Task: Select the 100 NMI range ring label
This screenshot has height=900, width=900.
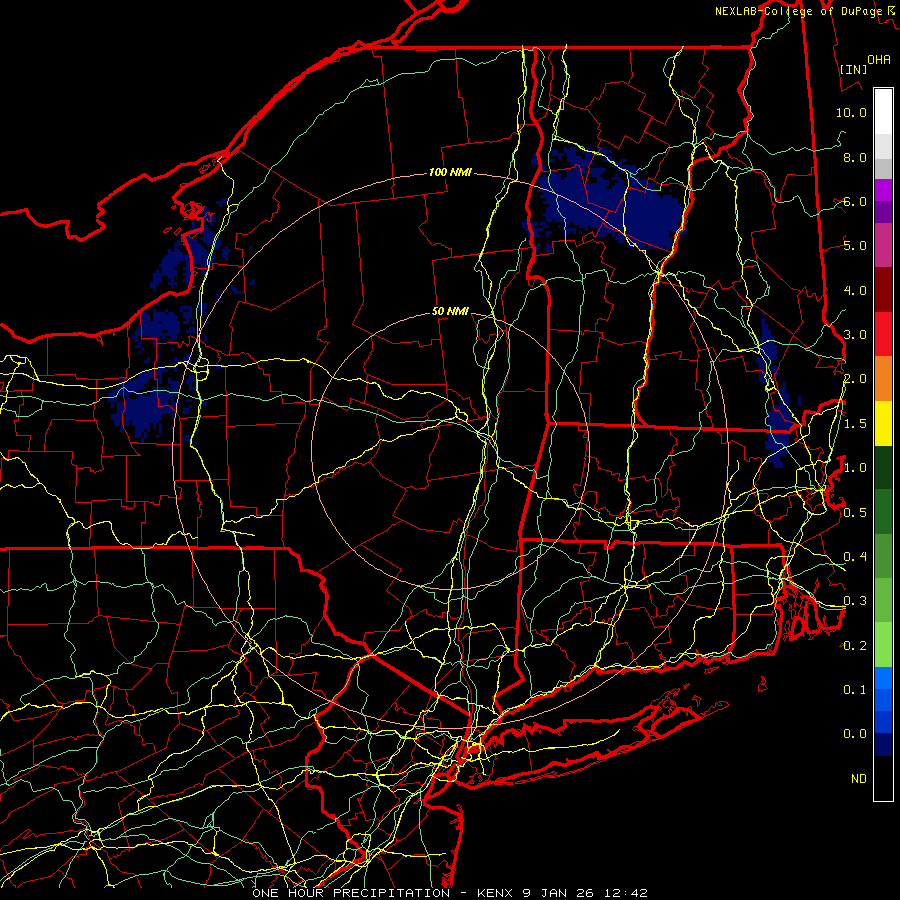Action: point(451,172)
